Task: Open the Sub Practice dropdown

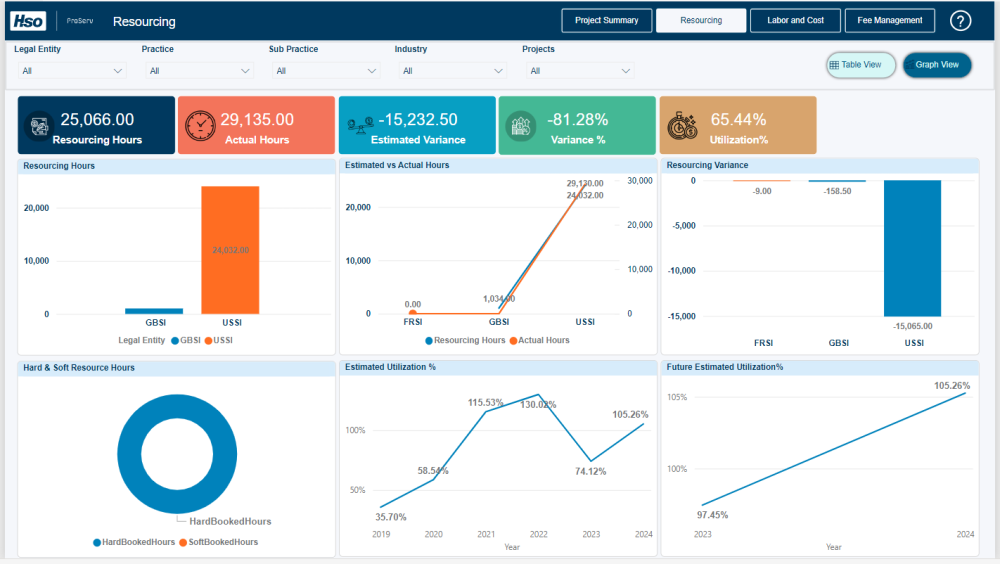Action: click(x=326, y=71)
